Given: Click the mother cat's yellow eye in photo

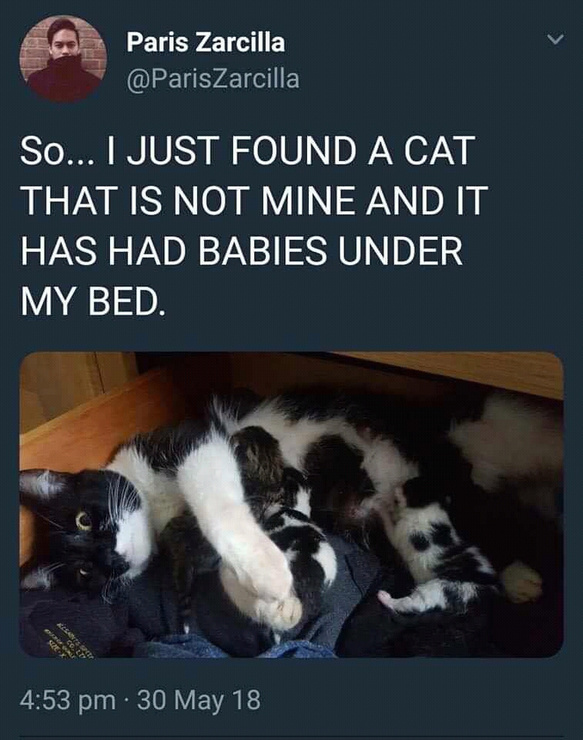Looking at the screenshot, I should pos(84,521).
